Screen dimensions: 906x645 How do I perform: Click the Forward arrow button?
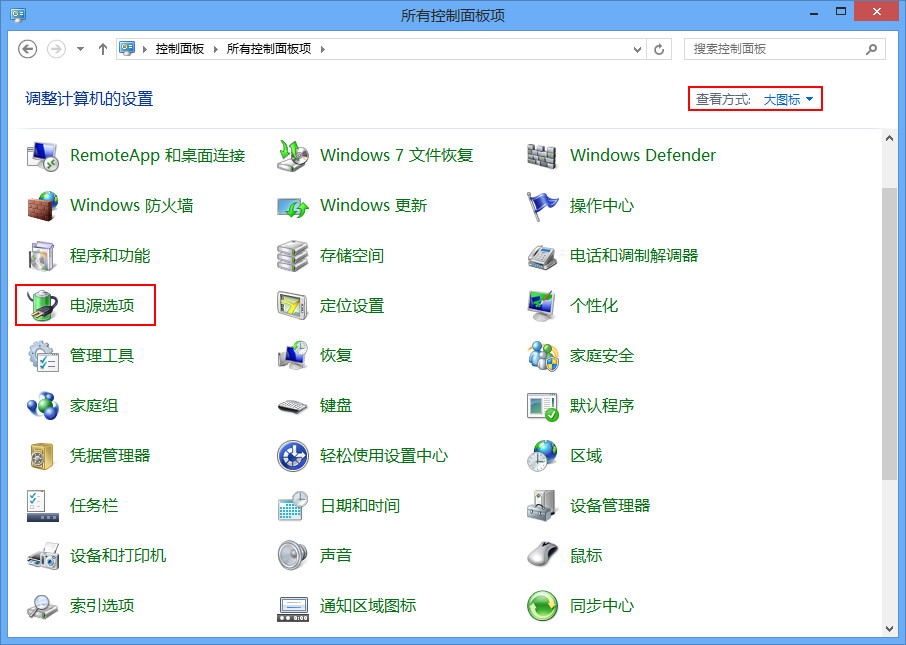pyautogui.click(x=56, y=49)
